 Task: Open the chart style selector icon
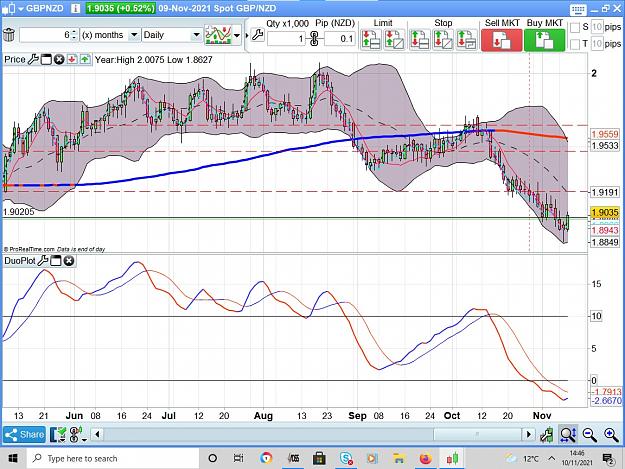[x=218, y=35]
